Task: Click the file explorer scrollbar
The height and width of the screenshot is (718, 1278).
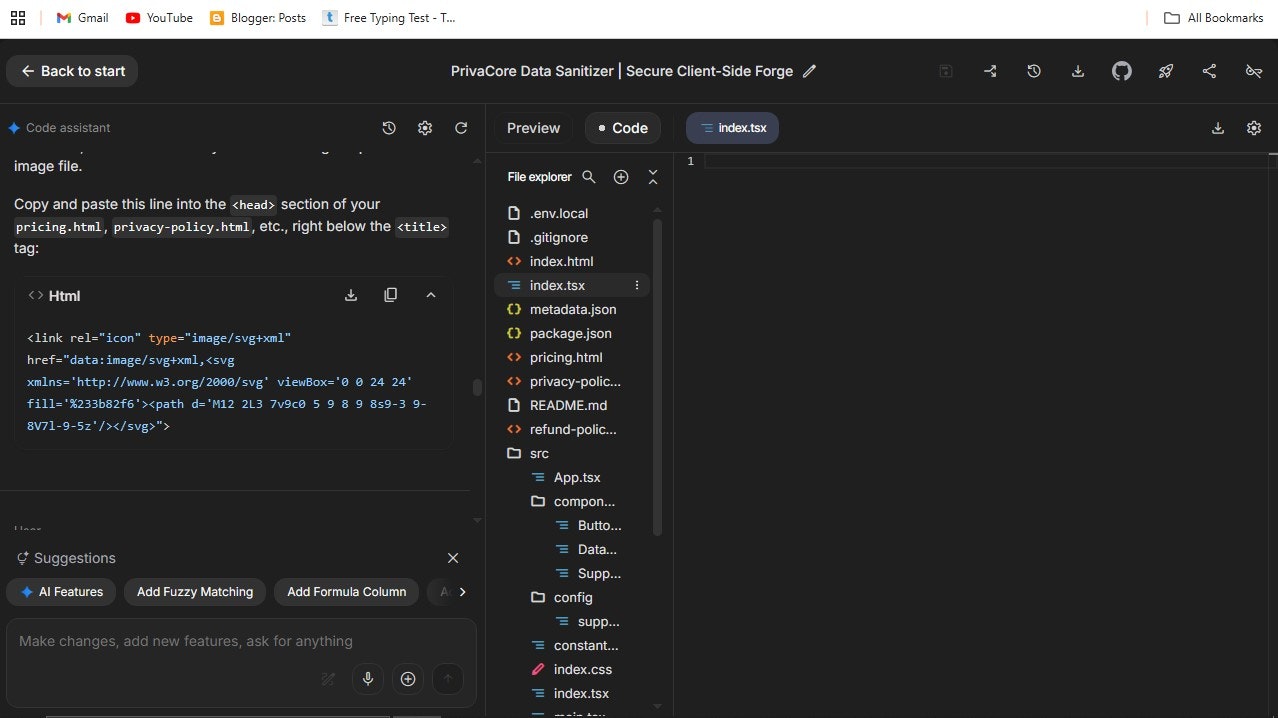Action: tap(657, 378)
